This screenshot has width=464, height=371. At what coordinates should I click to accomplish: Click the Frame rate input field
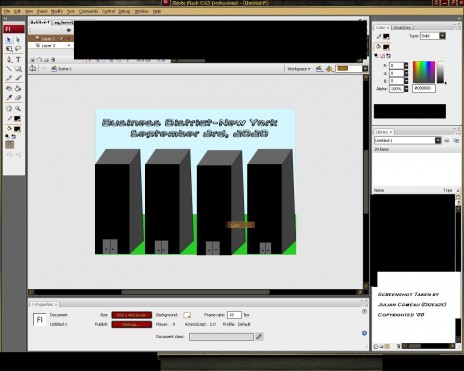point(234,315)
